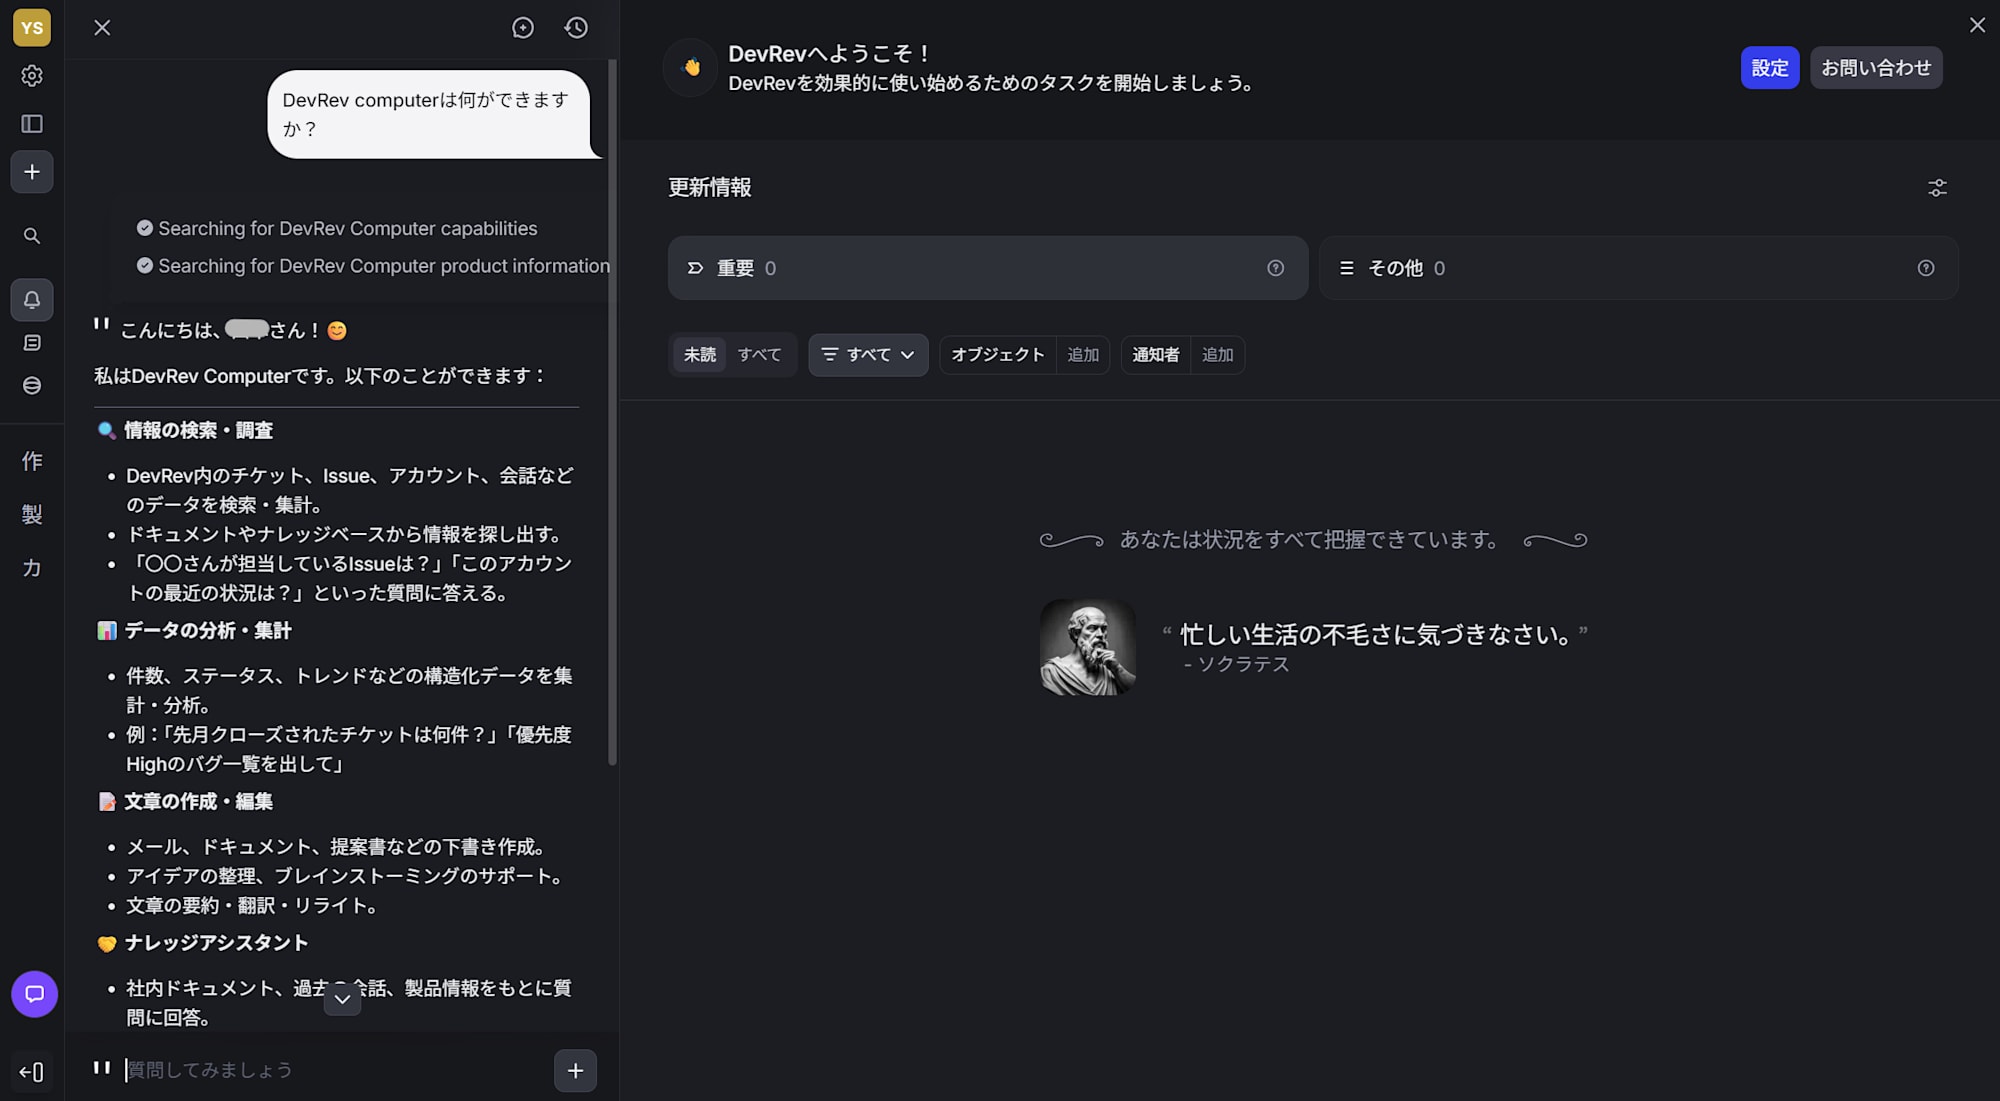Open お問い合わせ support button
Screen dimensions: 2000x1101
pyautogui.click(x=1876, y=68)
